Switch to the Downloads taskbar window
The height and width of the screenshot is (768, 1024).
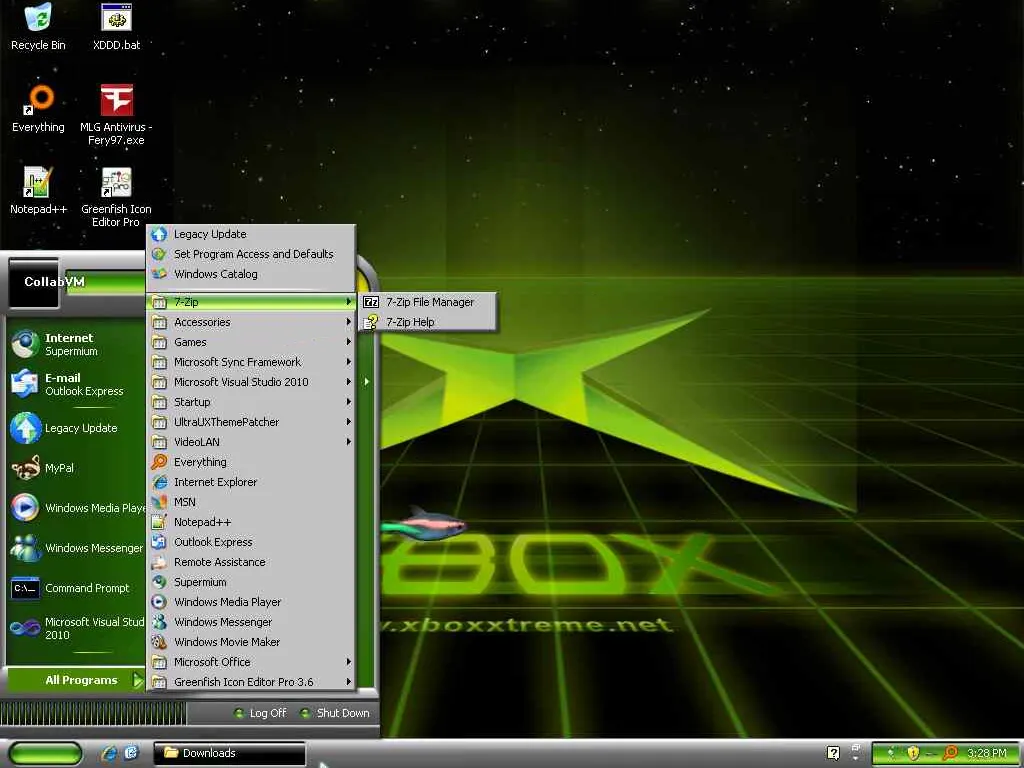(229, 753)
